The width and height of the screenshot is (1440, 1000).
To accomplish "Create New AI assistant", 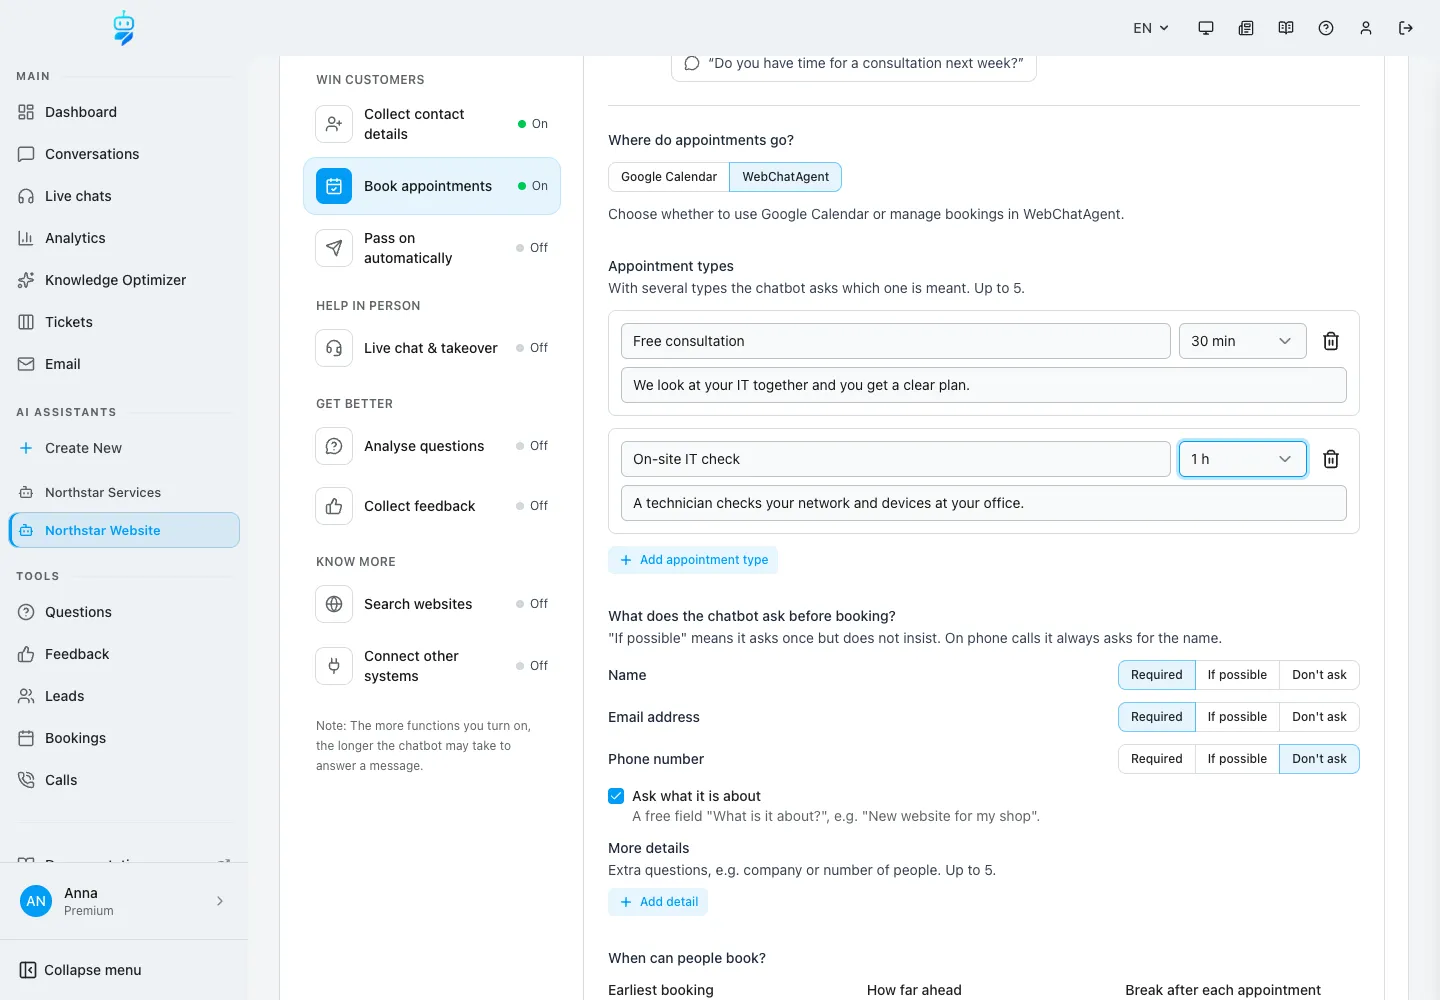I will click(x=124, y=448).
